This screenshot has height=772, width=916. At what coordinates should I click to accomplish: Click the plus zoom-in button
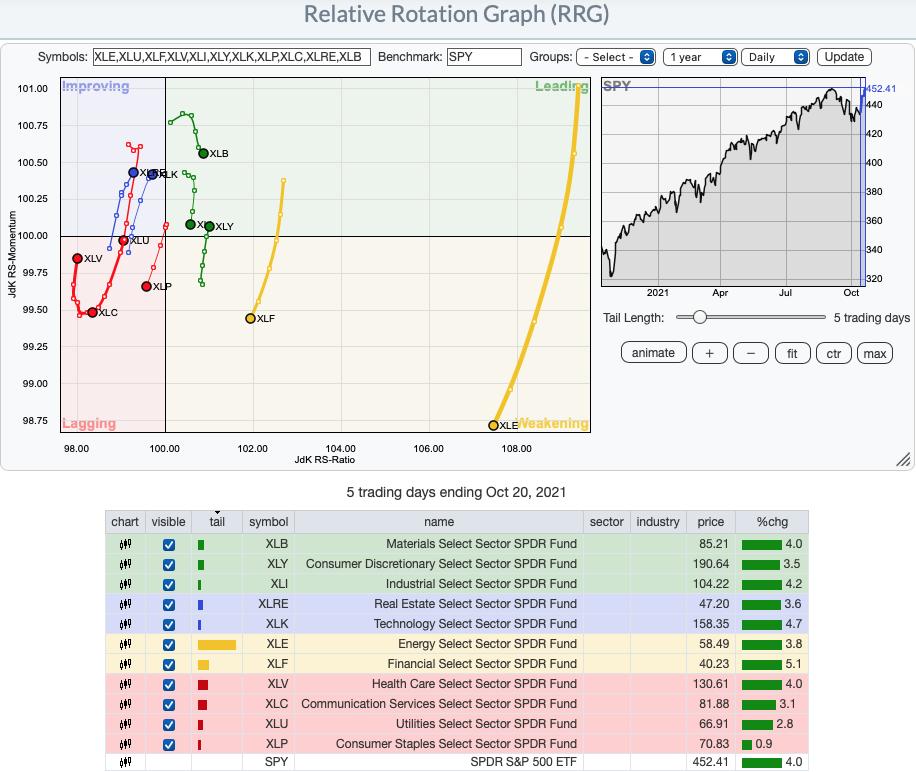click(x=709, y=353)
